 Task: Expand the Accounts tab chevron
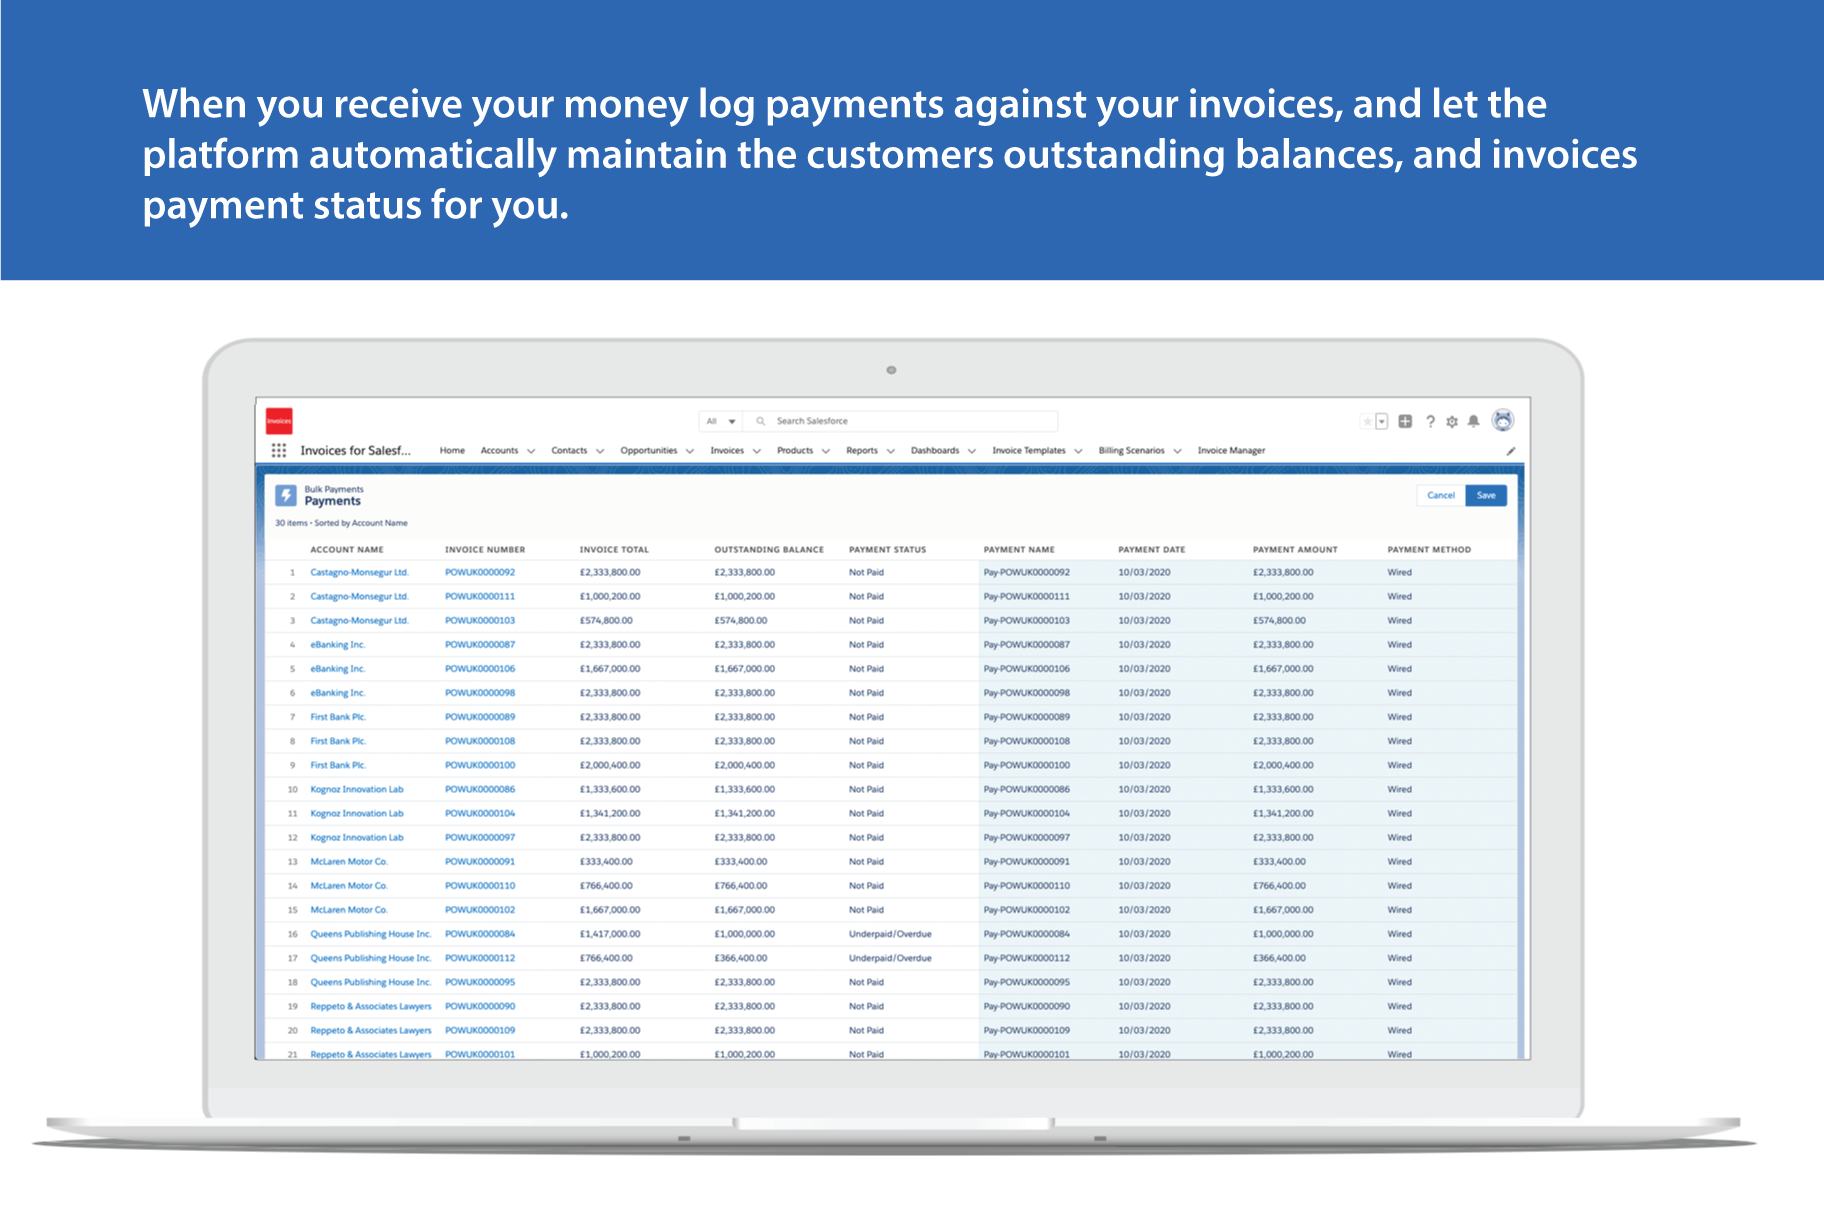point(531,451)
